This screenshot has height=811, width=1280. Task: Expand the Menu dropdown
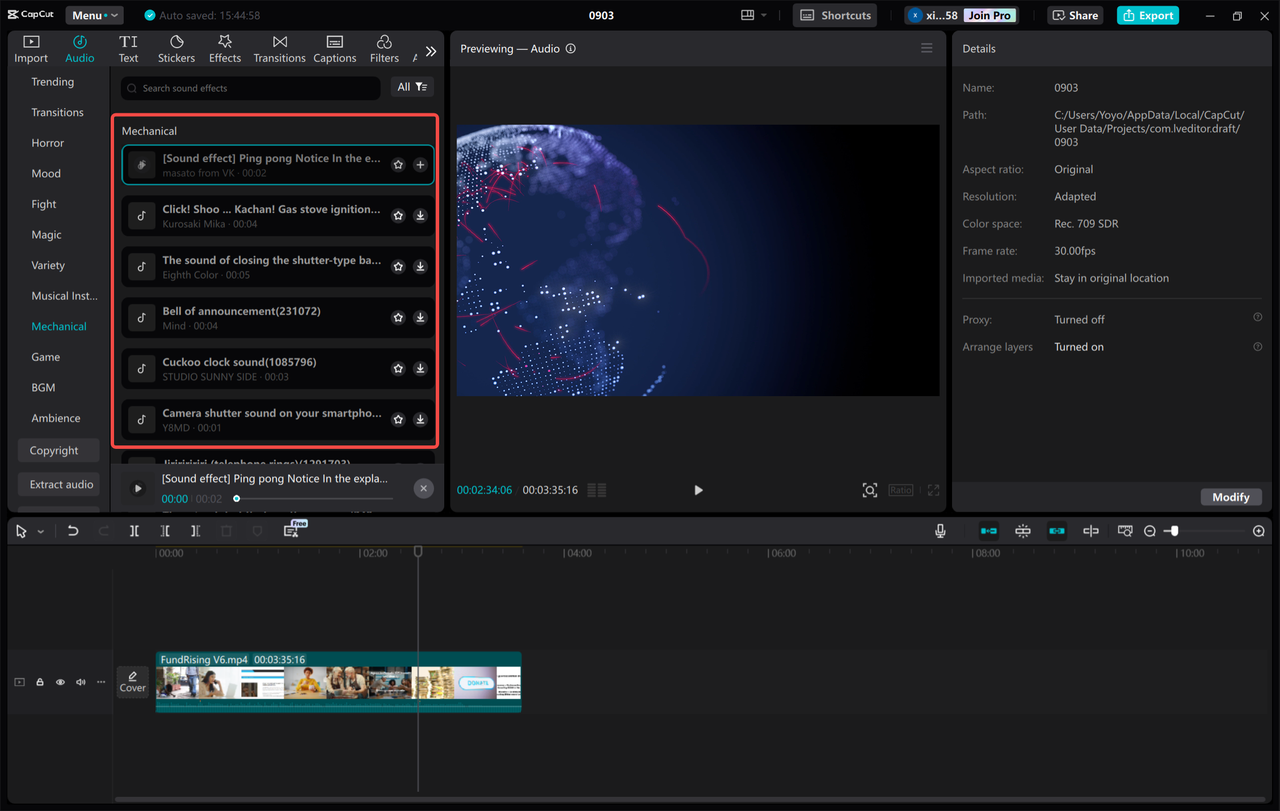pos(93,15)
